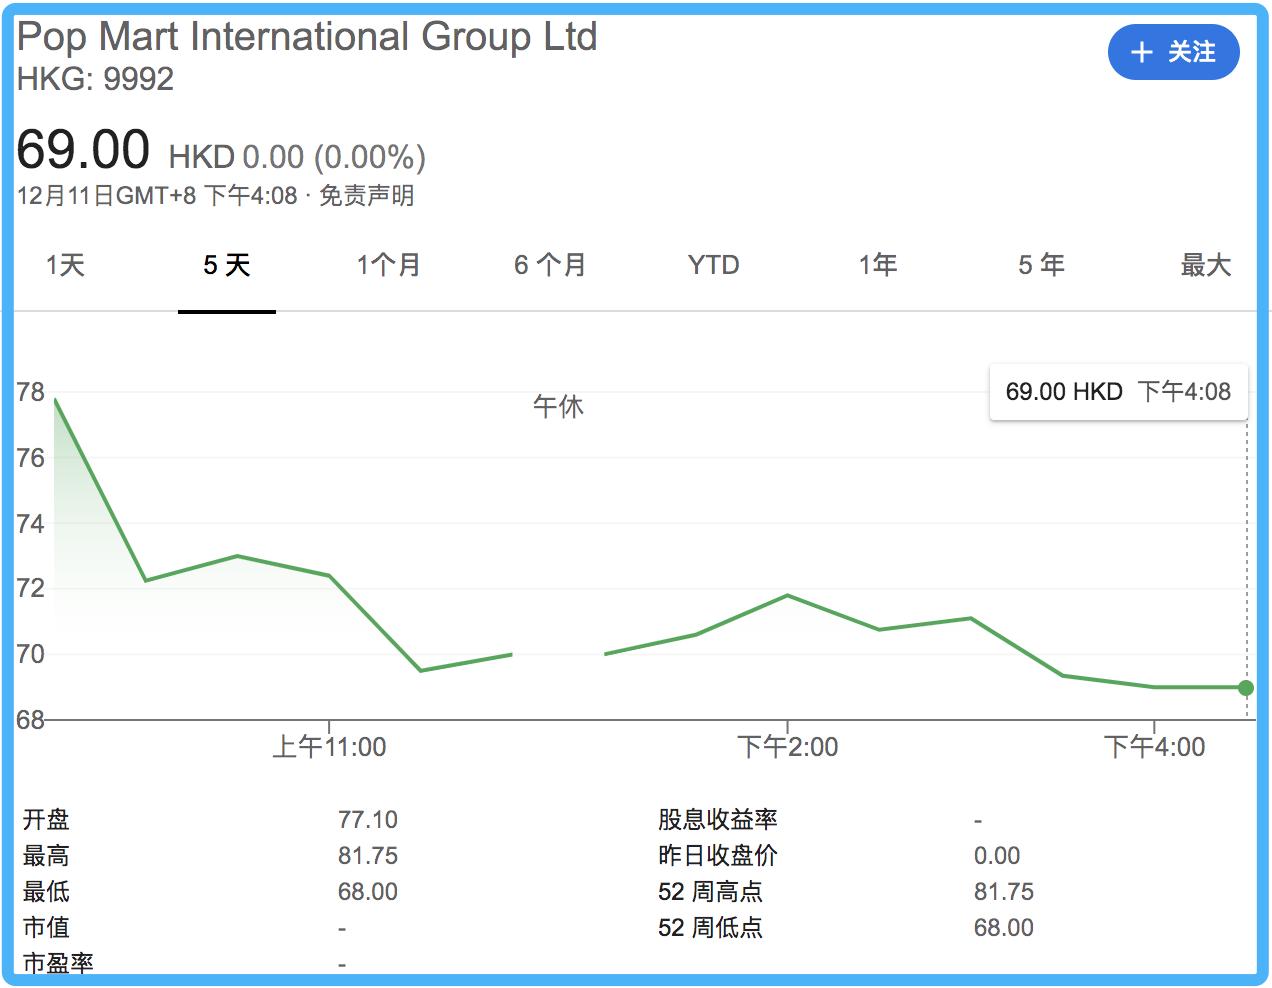Click the plus icon in the 关注 button

tap(1141, 52)
